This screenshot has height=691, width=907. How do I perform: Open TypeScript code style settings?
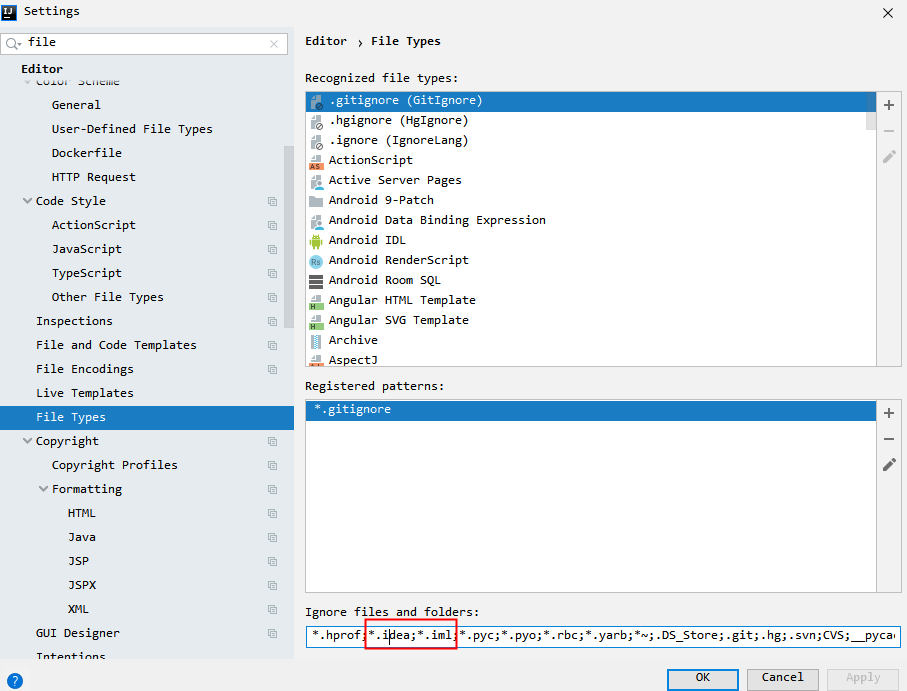coord(87,273)
